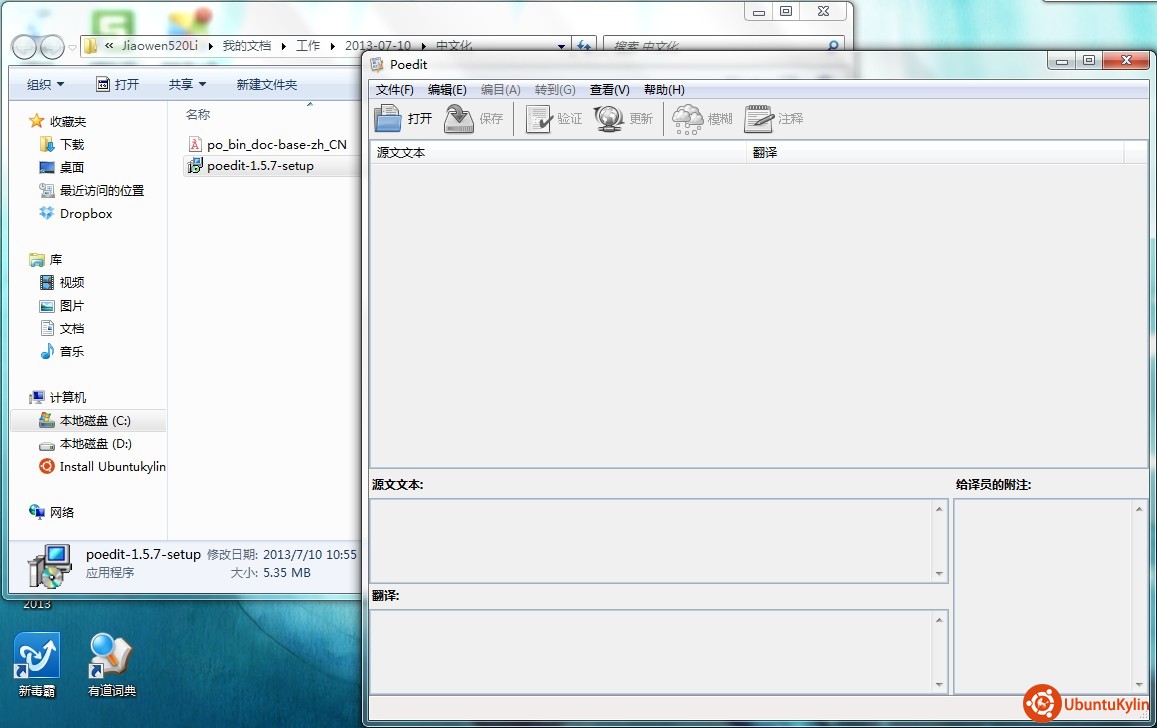This screenshot has height=728, width=1157.
Task: Open the 查看(V) menu
Action: [609, 90]
